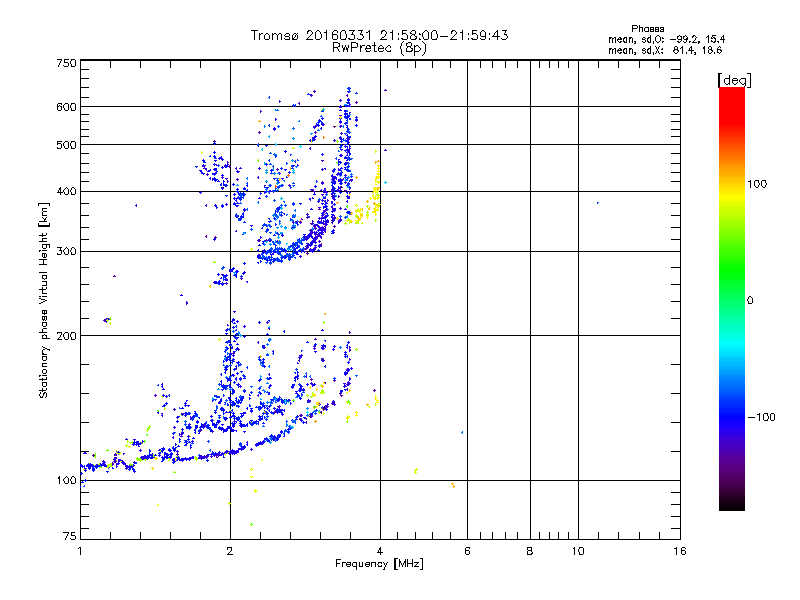The width and height of the screenshot is (800, 600).
Task: Click the color bar tick label "100" beside yellow
Action: [757, 184]
